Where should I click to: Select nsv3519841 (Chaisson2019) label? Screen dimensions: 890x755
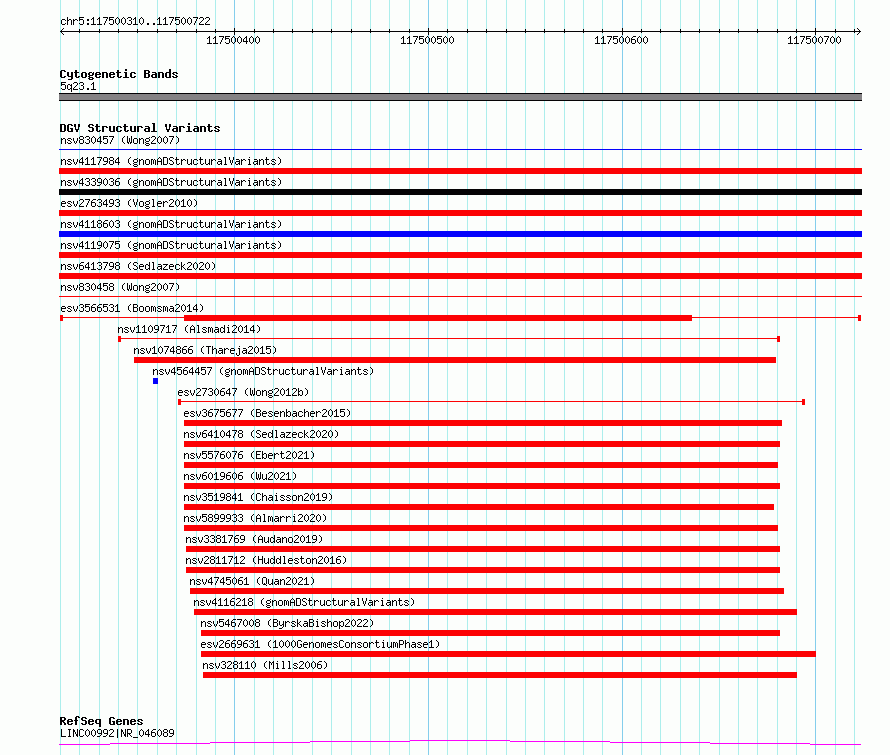tap(258, 497)
